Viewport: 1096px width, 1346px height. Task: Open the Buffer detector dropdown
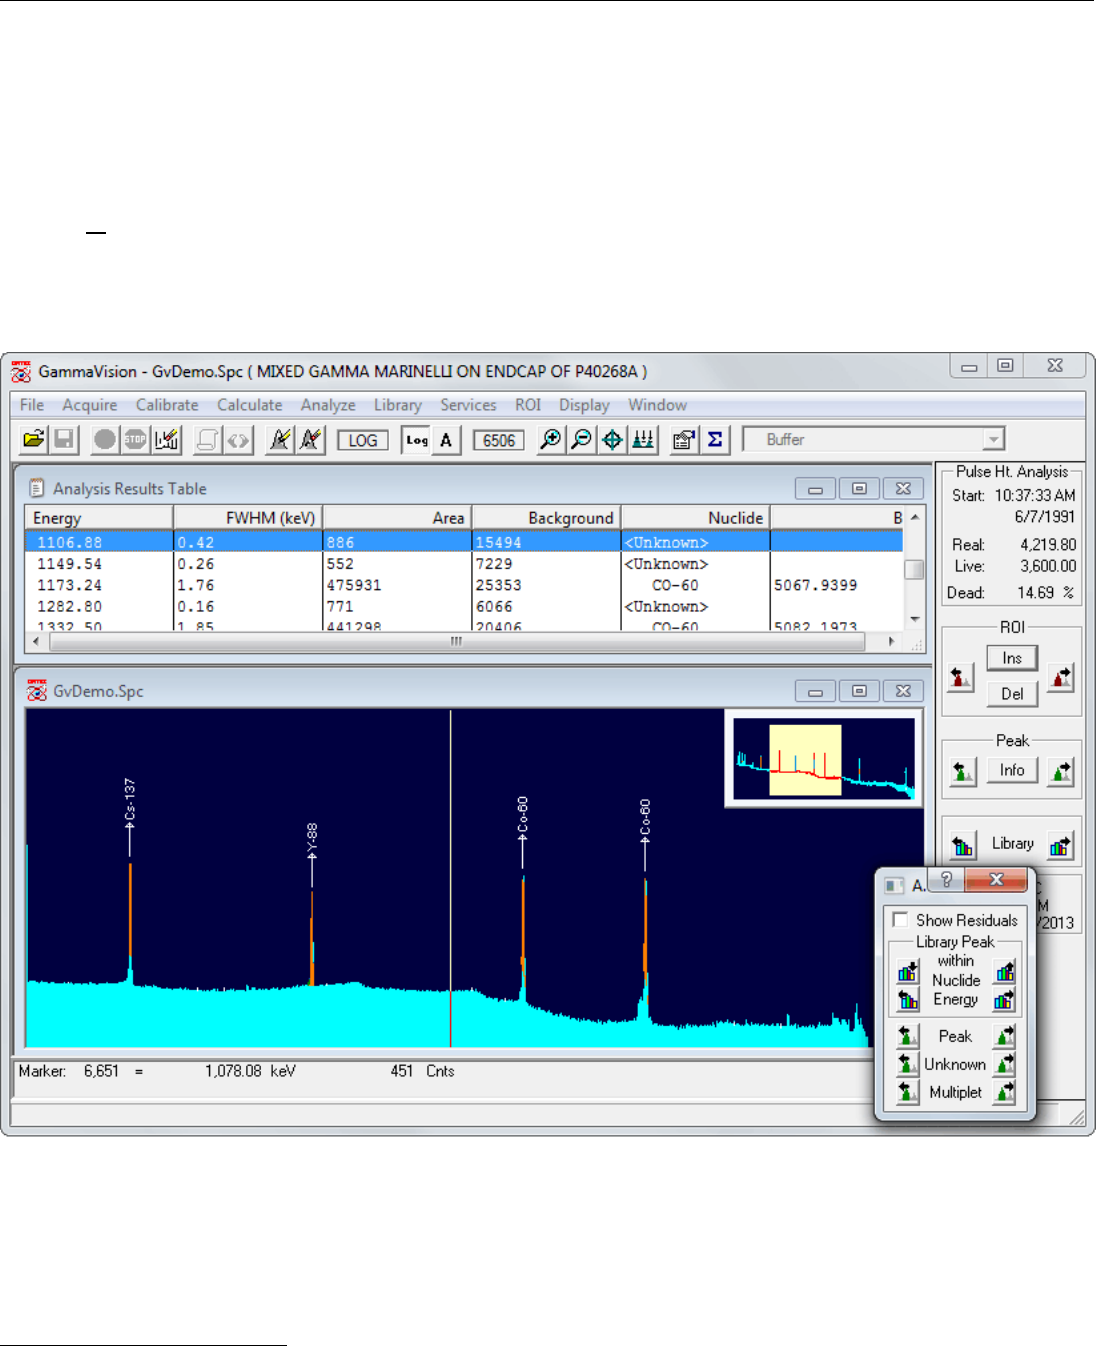click(992, 440)
